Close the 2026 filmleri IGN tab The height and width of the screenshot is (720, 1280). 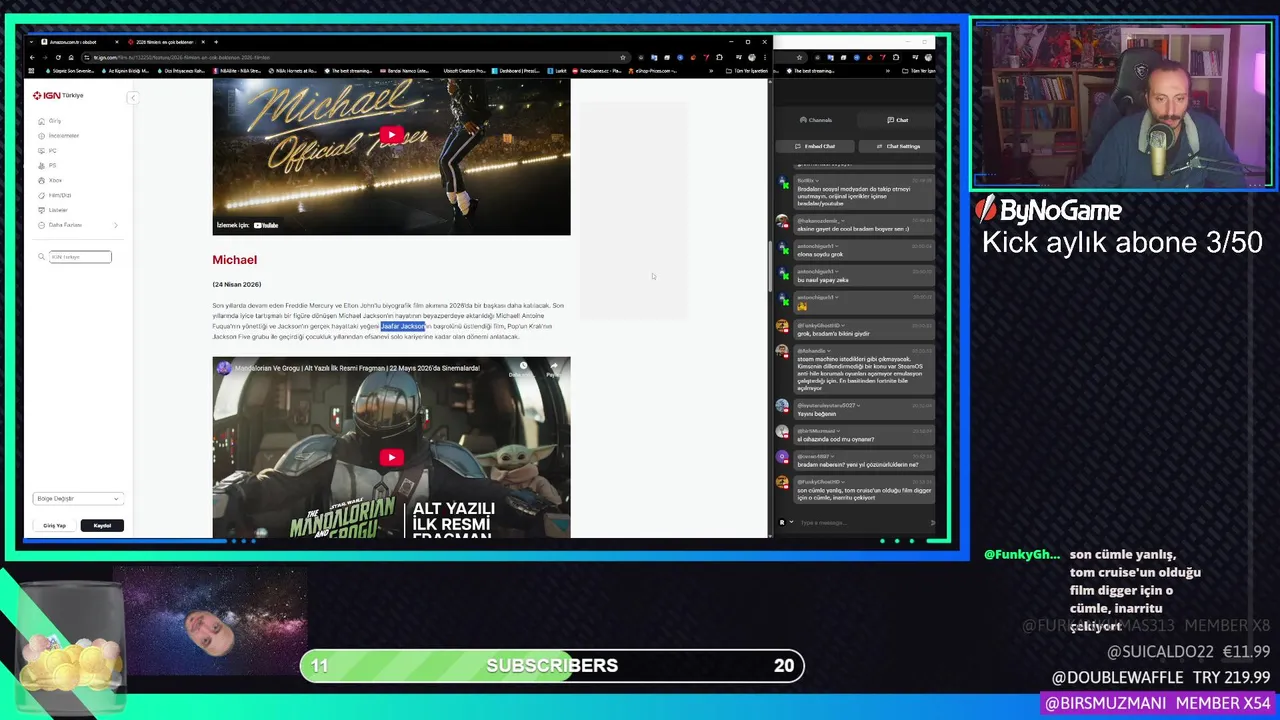[203, 42]
